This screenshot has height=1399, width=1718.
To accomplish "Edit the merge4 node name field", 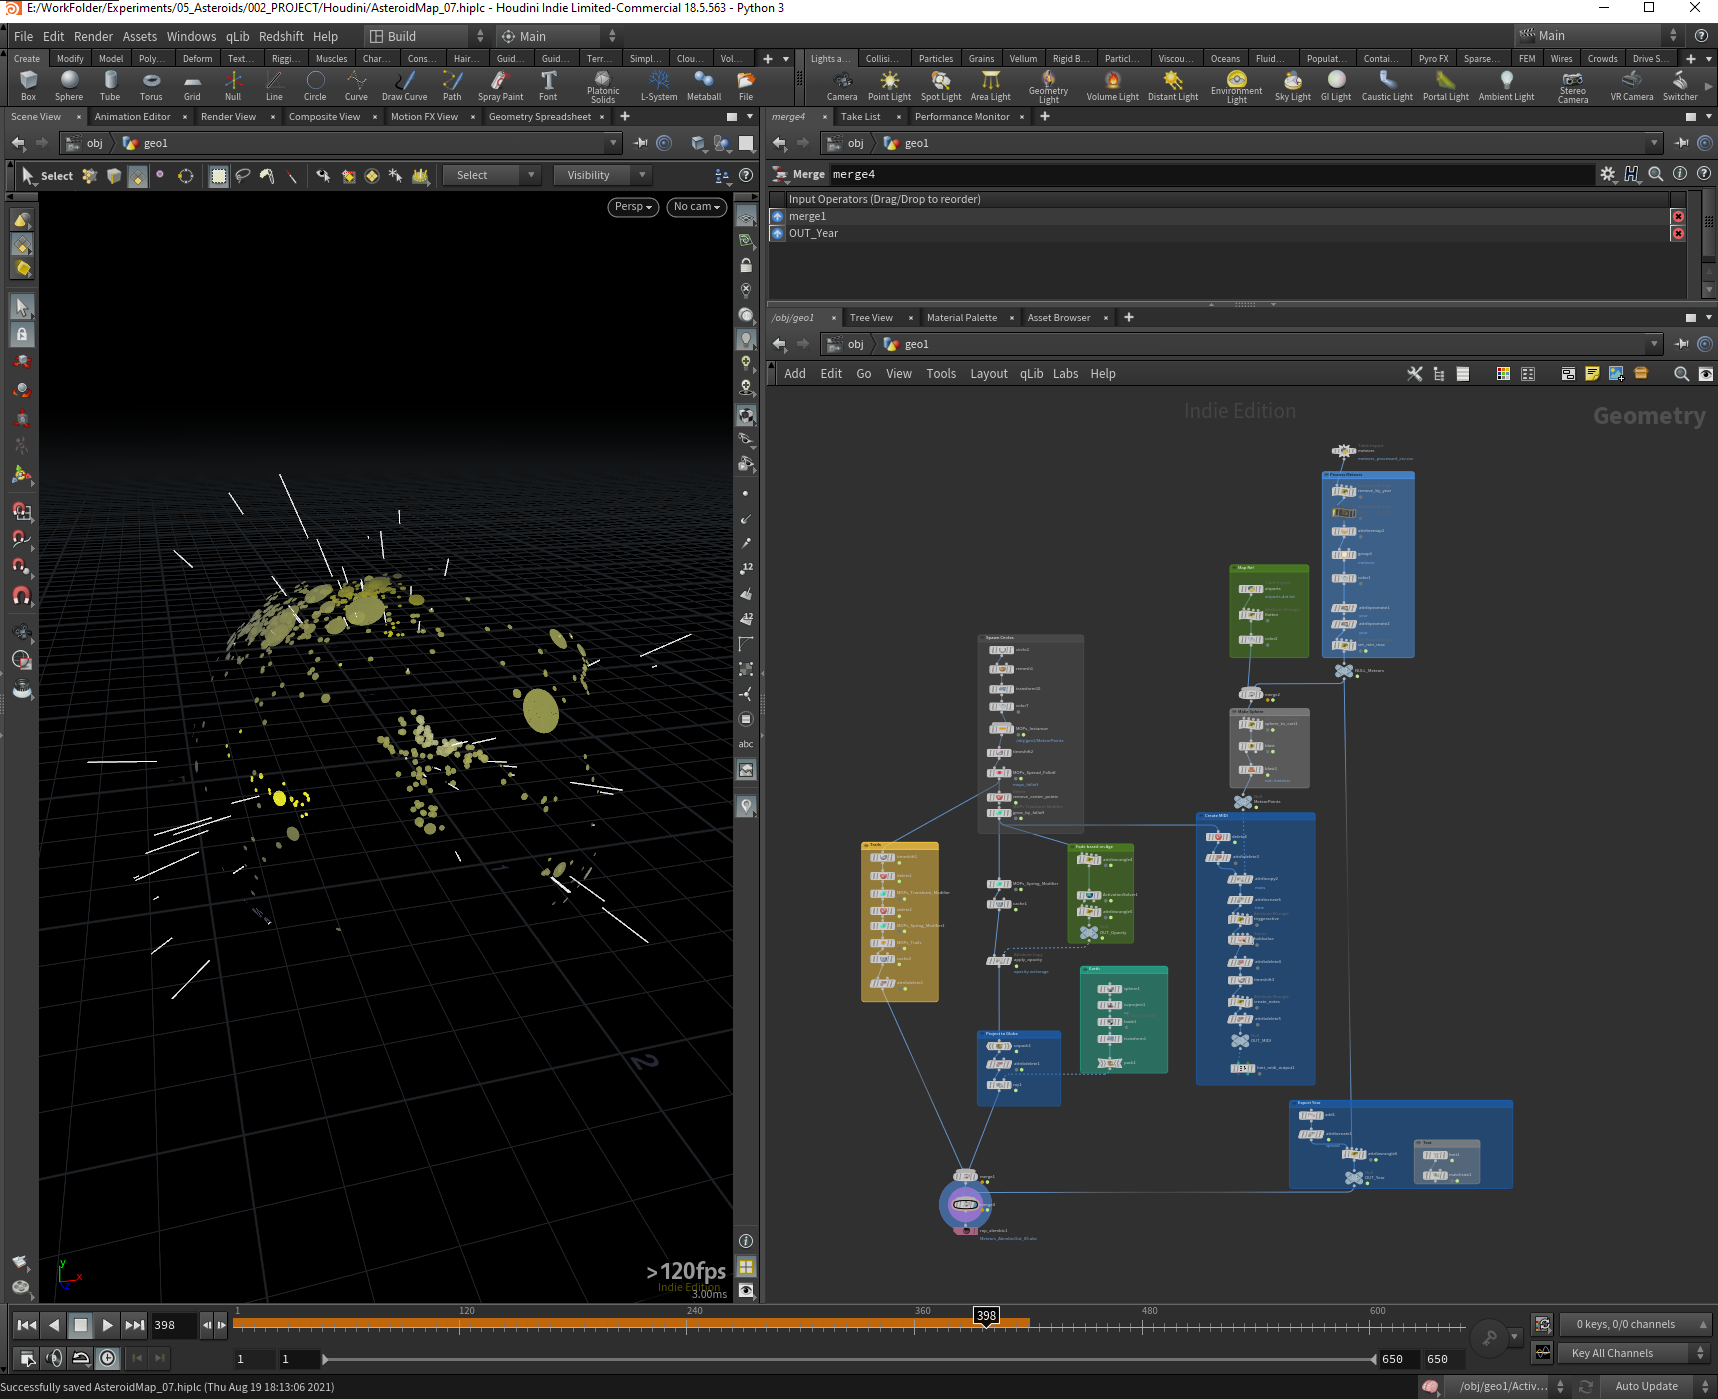I will click(x=1210, y=174).
